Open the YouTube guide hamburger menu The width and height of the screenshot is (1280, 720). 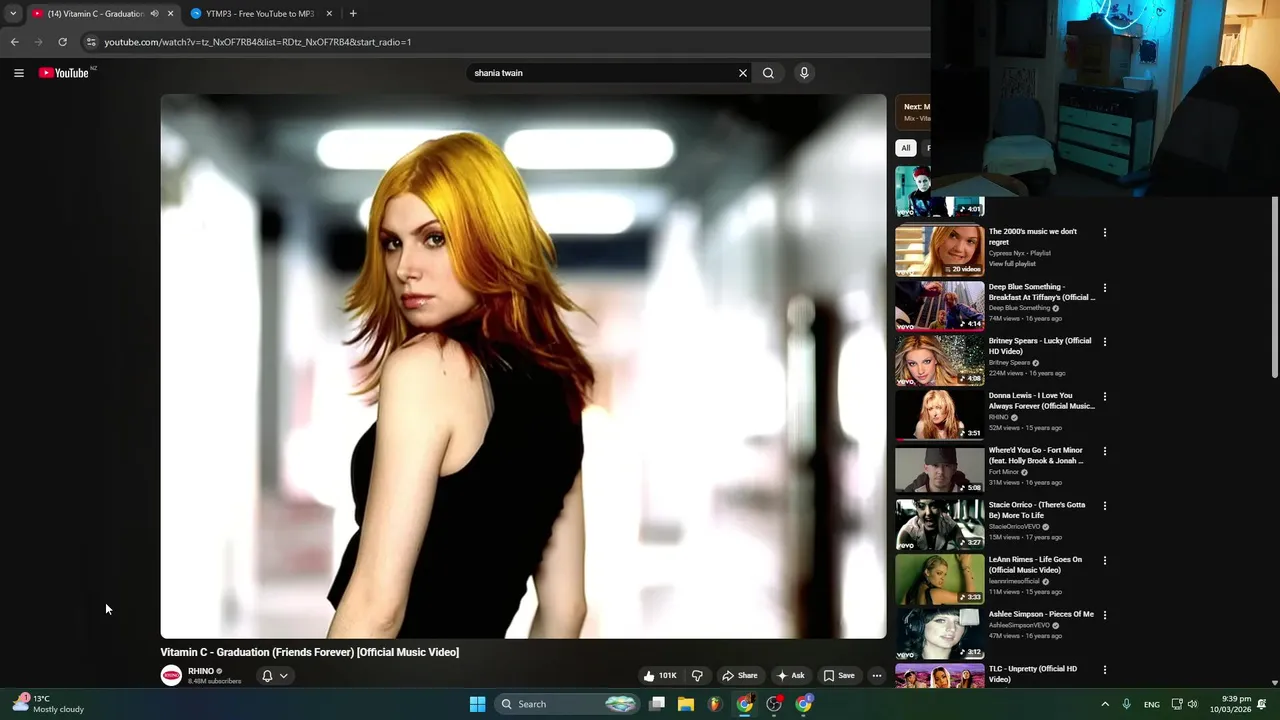pyautogui.click(x=19, y=73)
